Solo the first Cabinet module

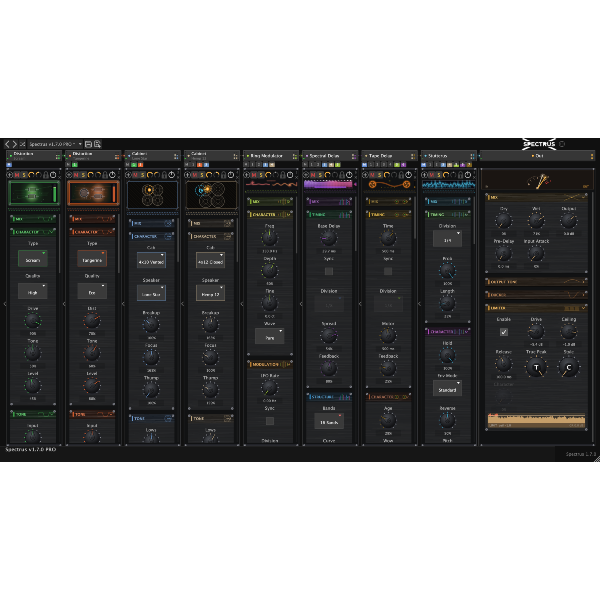point(142,175)
